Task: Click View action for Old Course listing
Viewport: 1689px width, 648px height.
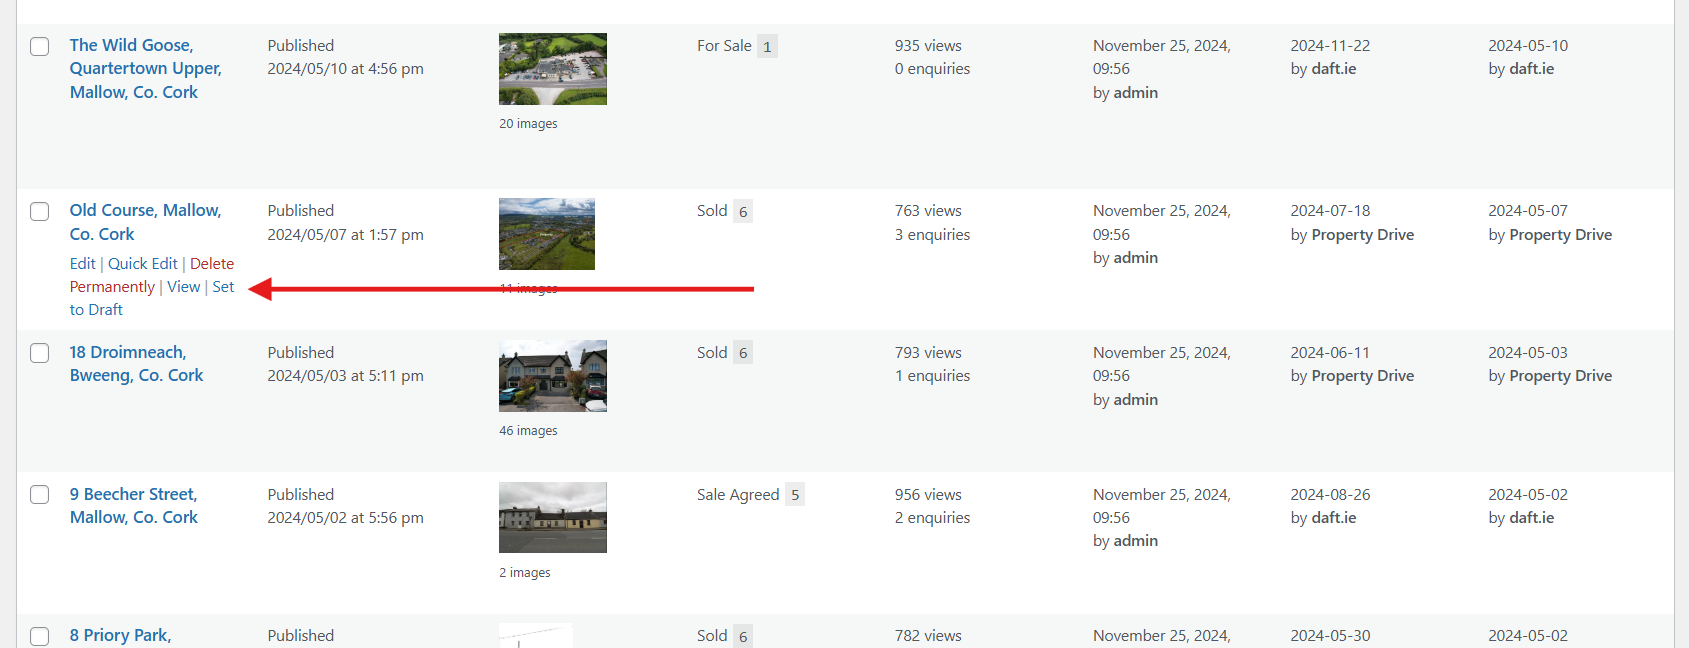Action: (x=183, y=287)
